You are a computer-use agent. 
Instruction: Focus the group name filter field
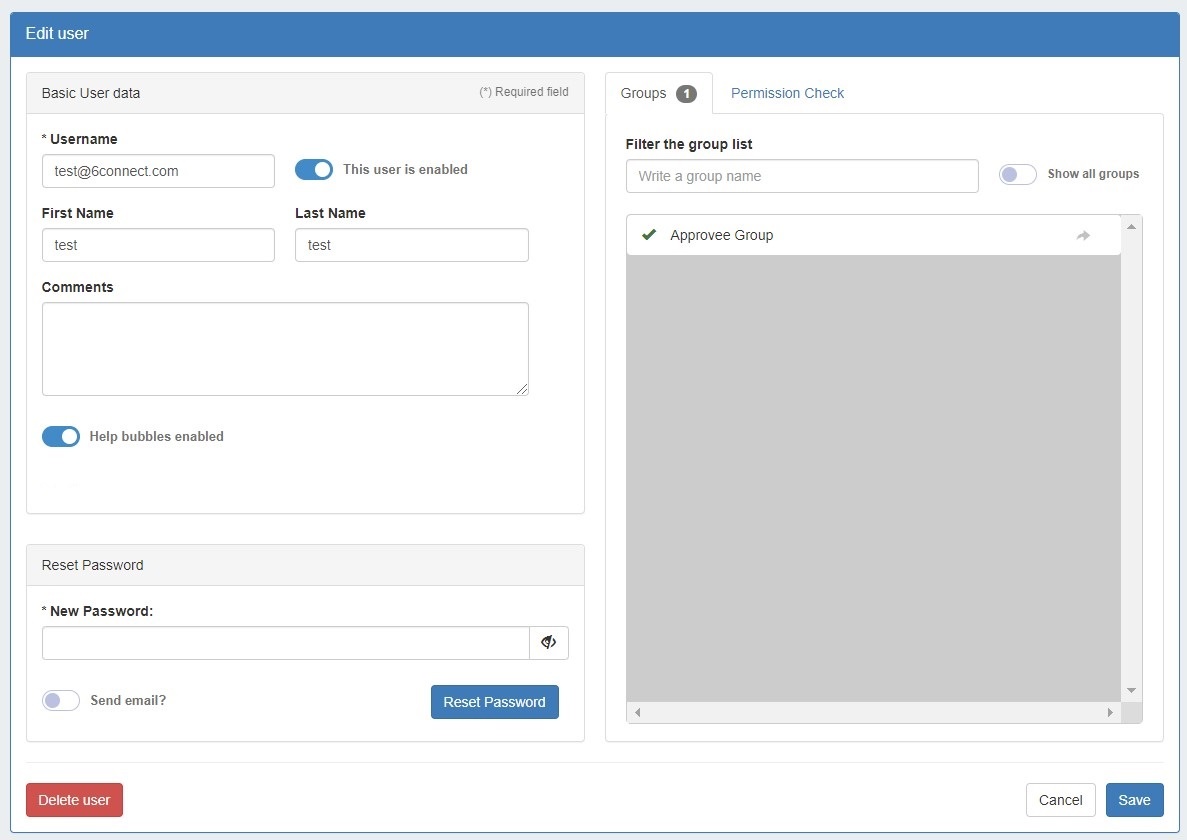pyautogui.click(x=801, y=176)
